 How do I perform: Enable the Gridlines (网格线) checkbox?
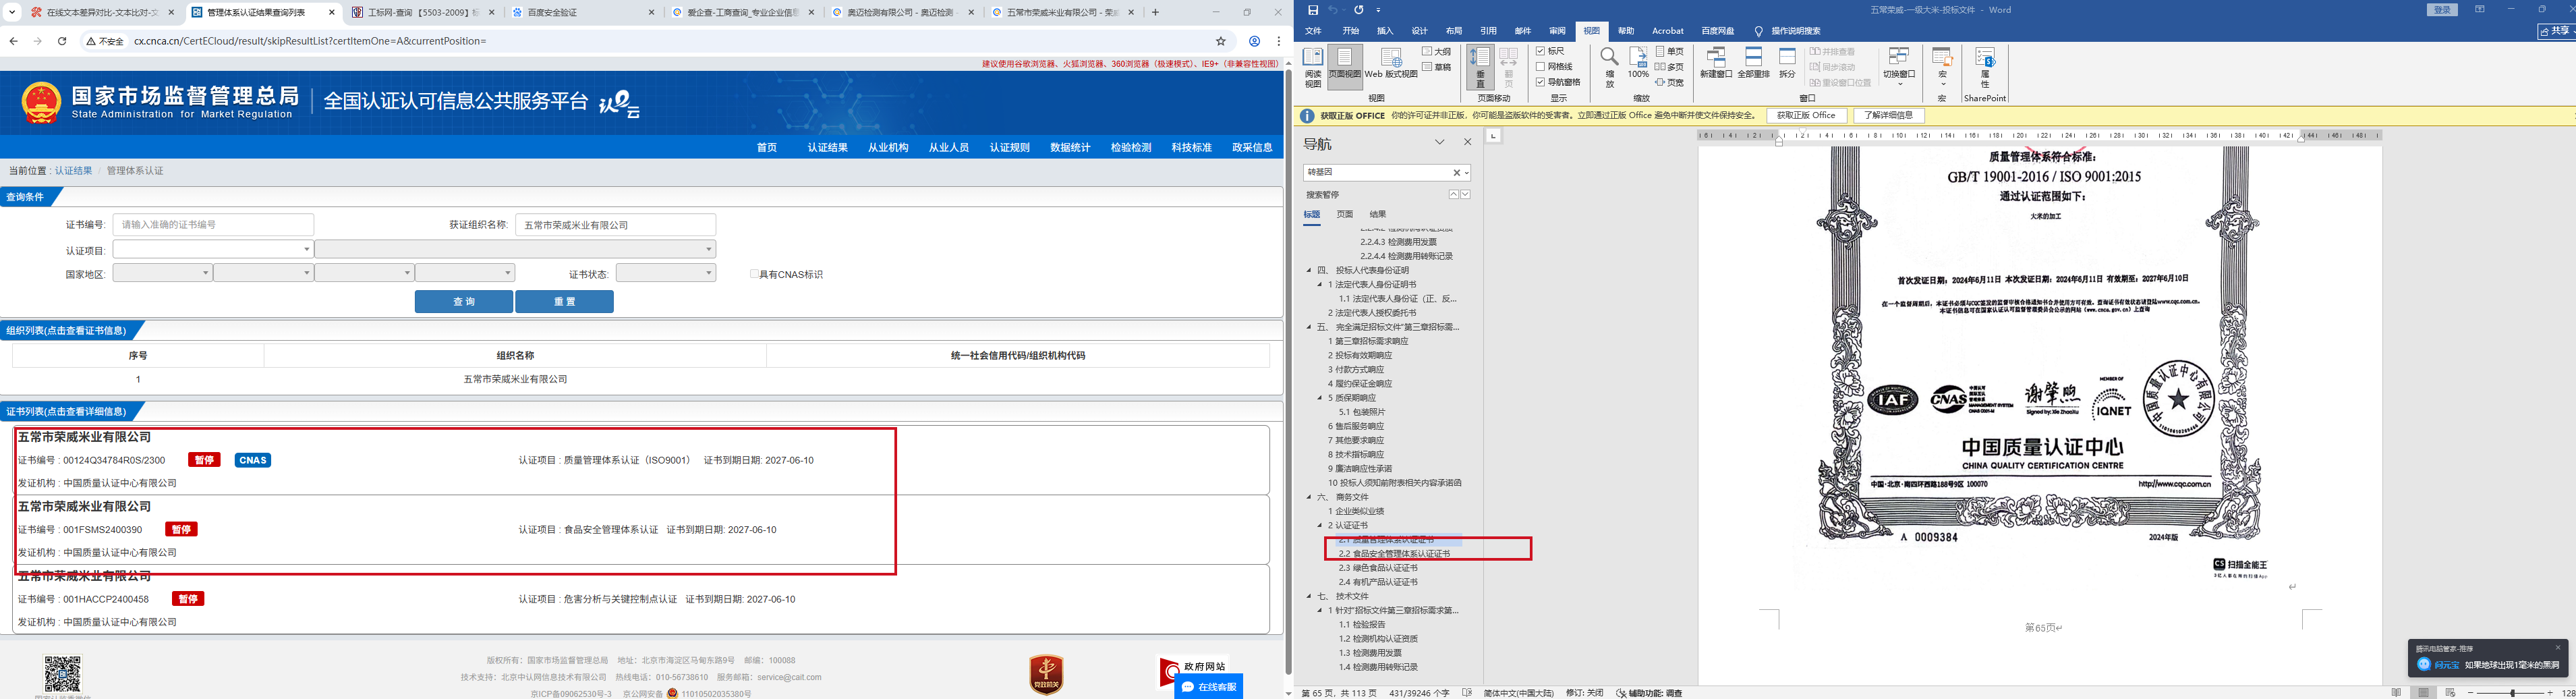[x=1541, y=67]
